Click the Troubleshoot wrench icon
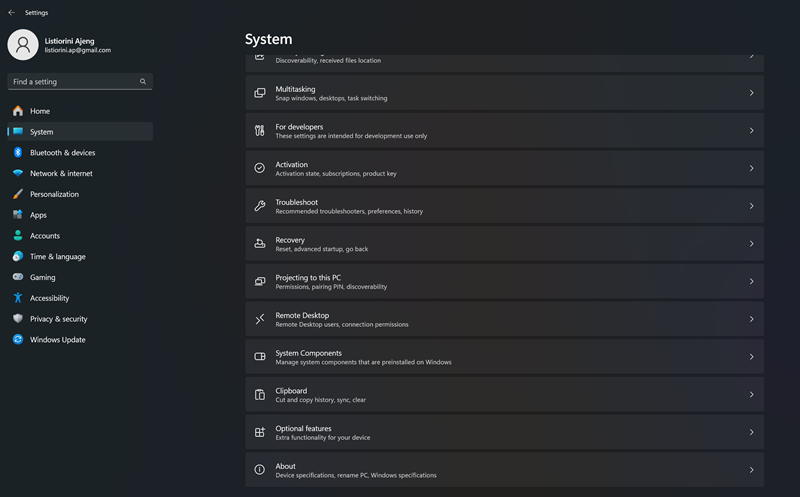 [260, 206]
